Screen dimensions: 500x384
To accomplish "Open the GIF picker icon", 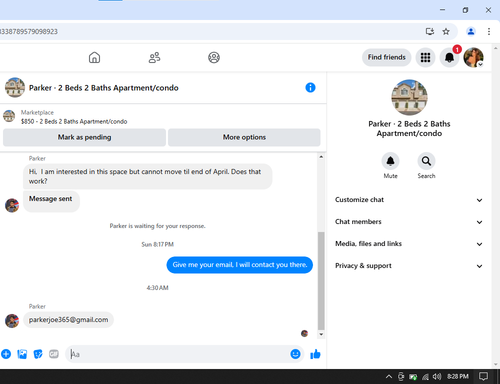I will [x=54, y=354].
